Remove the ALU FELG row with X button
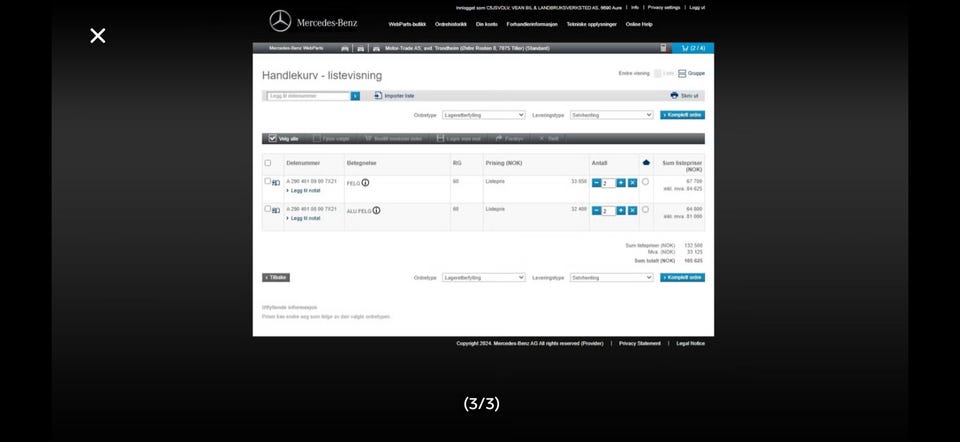This screenshot has width=960, height=442. click(x=632, y=211)
